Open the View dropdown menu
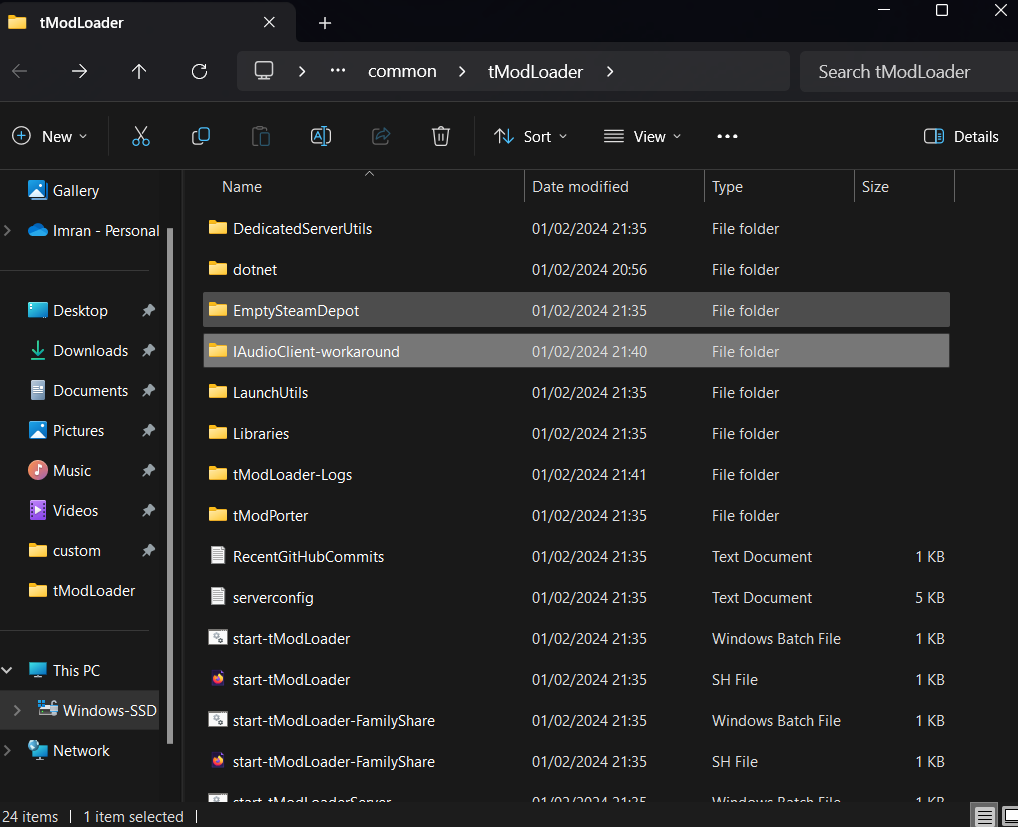Viewport: 1018px width, 827px height. (642, 136)
